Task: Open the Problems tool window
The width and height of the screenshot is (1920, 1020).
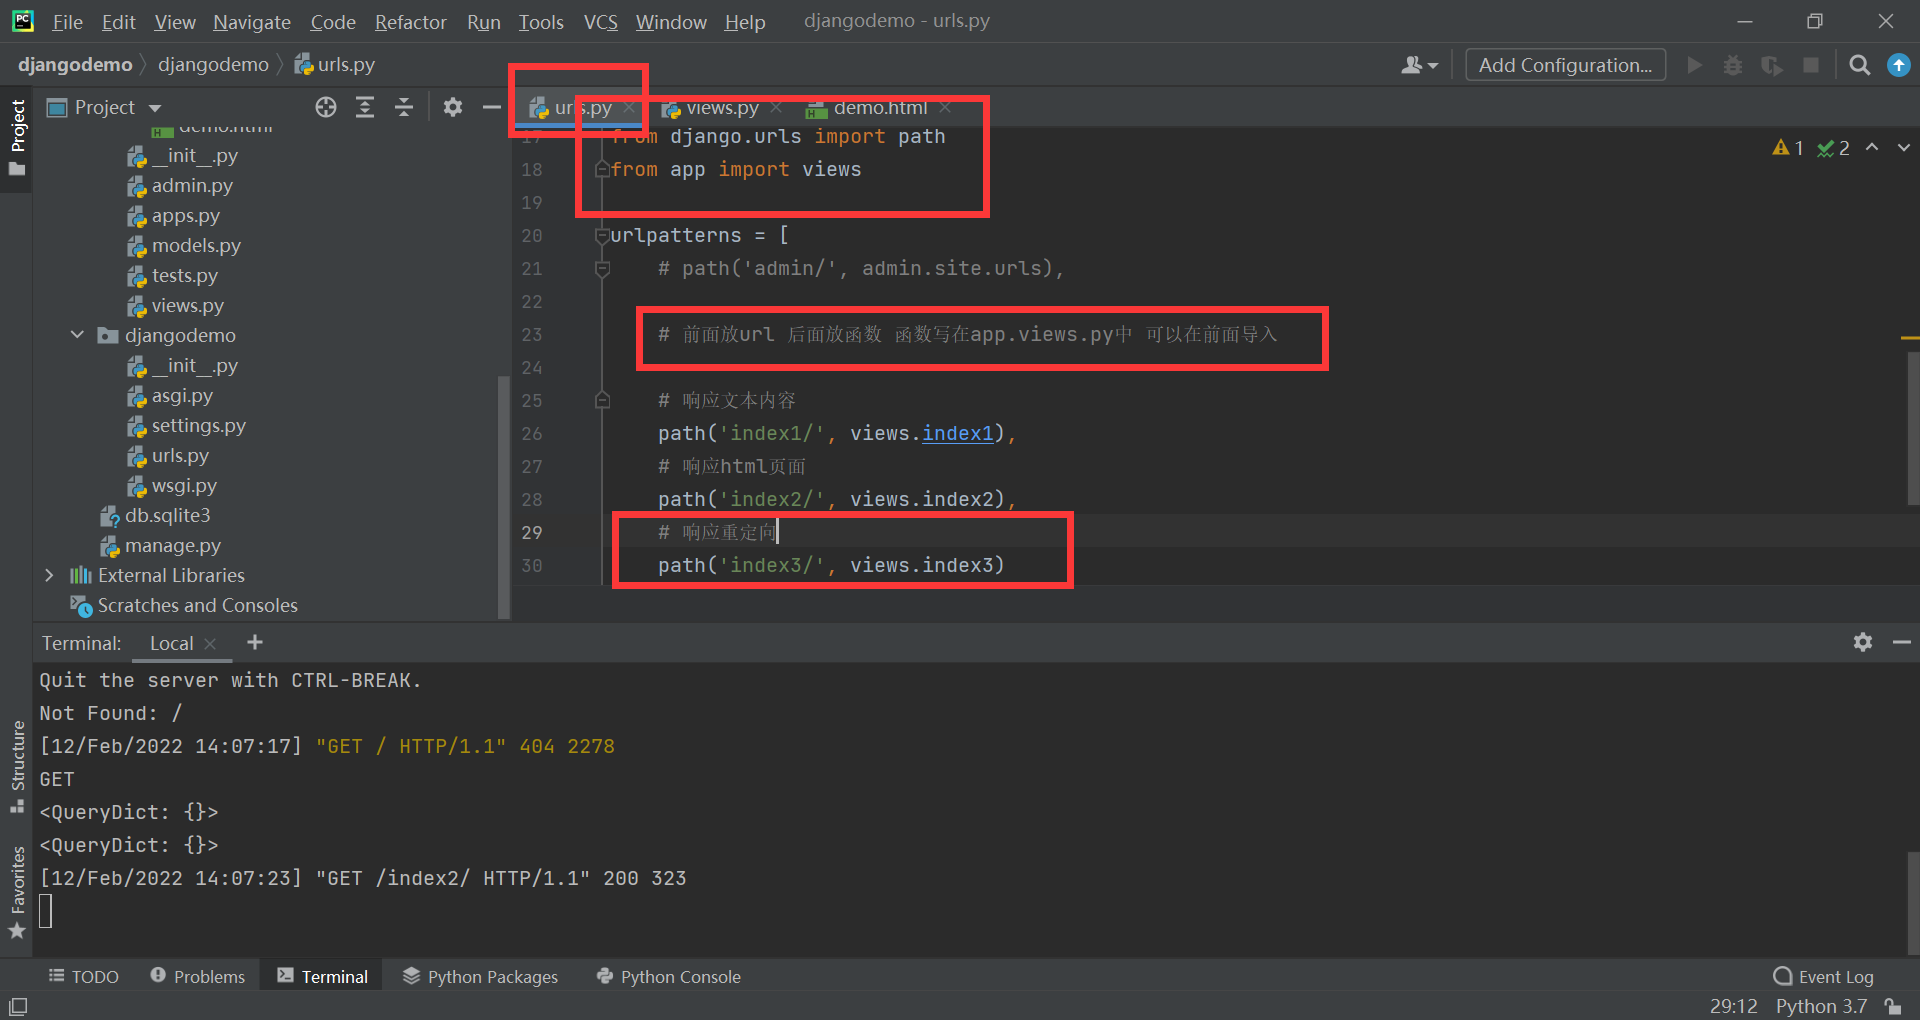Action: point(198,976)
